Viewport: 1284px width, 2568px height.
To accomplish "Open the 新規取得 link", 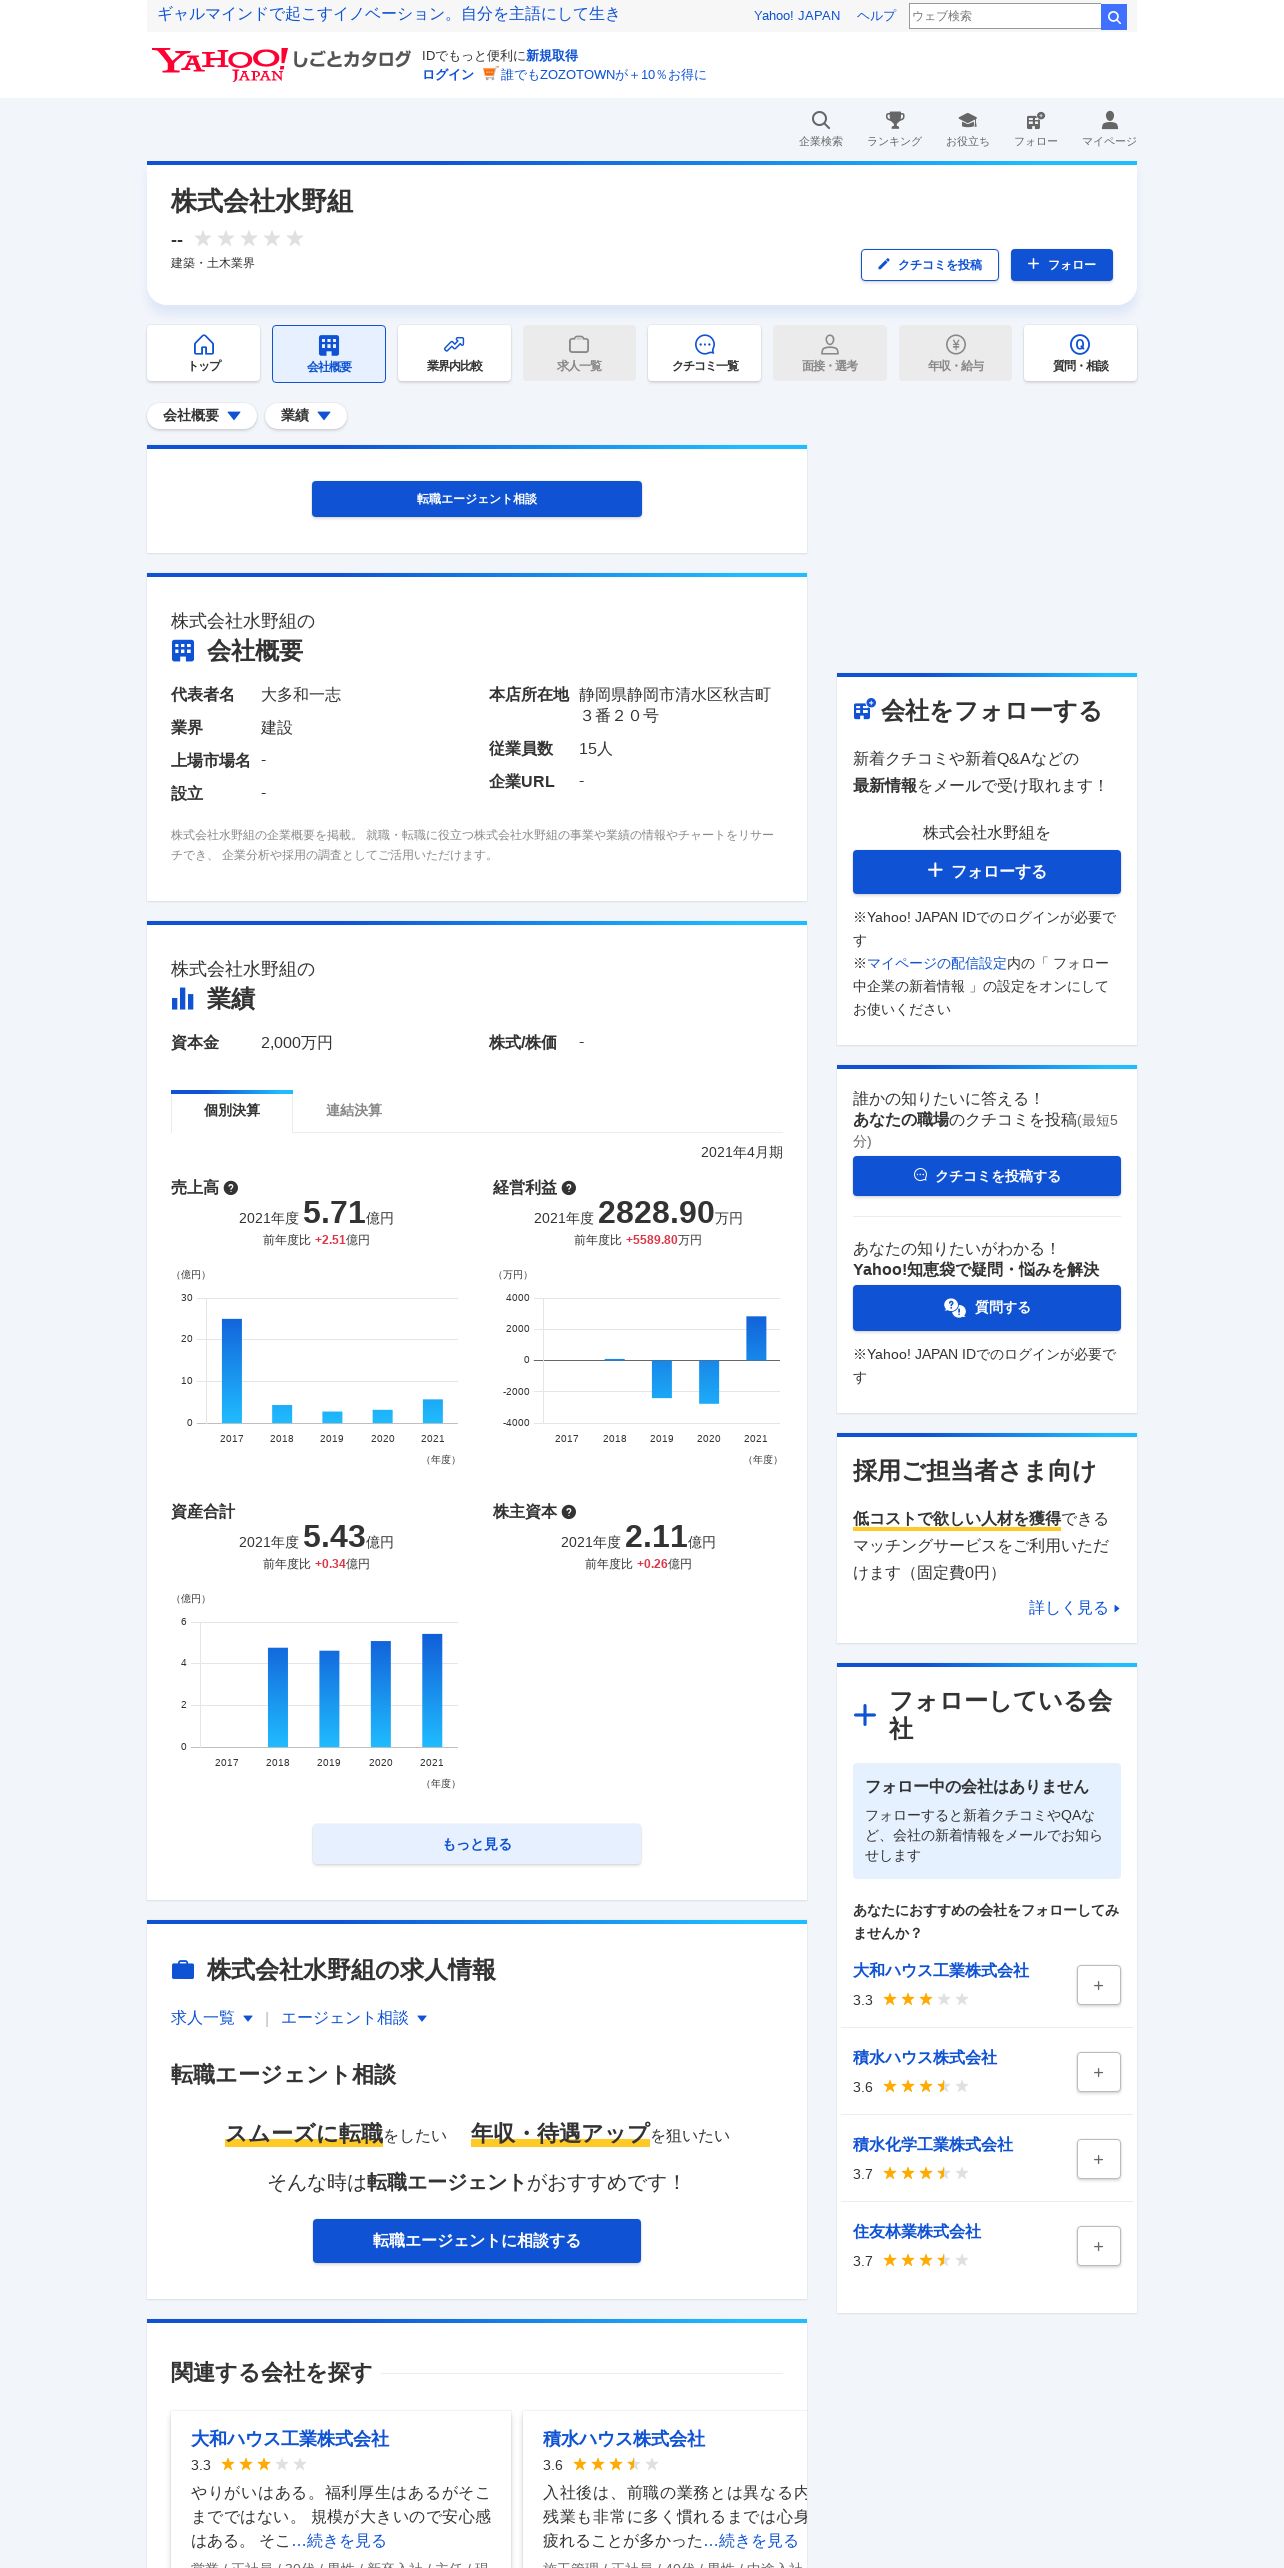I will (x=552, y=56).
